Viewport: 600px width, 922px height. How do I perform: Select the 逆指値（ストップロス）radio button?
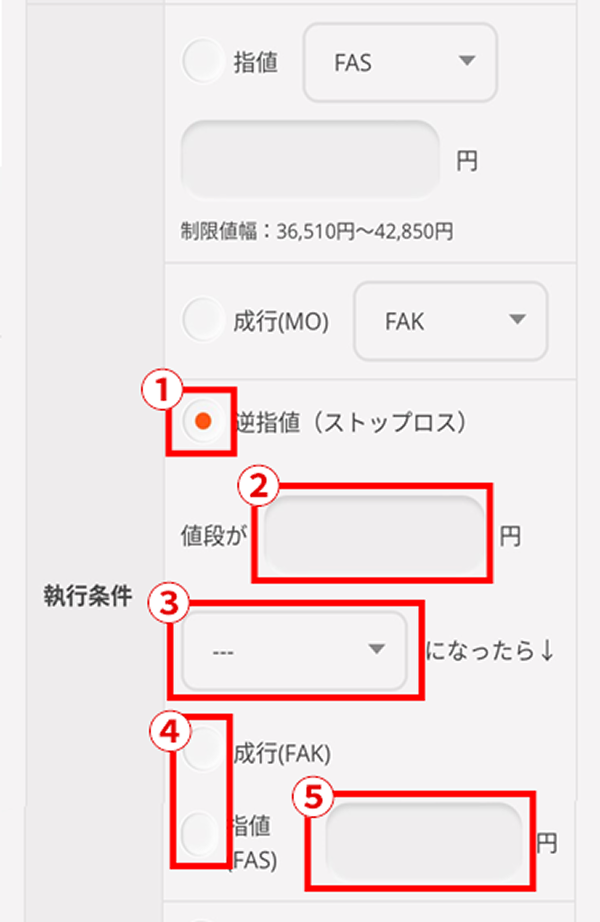point(204,422)
